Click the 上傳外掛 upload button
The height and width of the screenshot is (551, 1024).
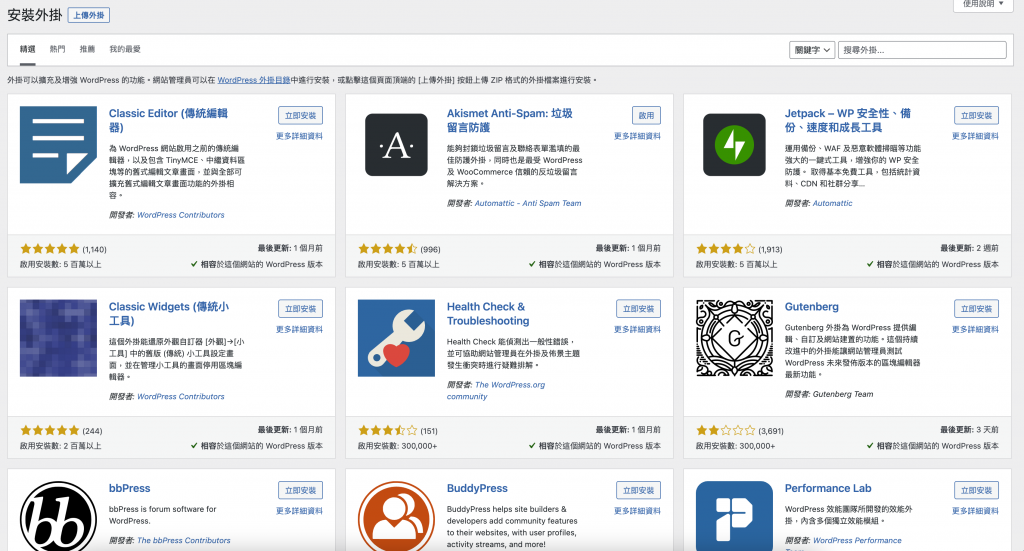[89, 15]
